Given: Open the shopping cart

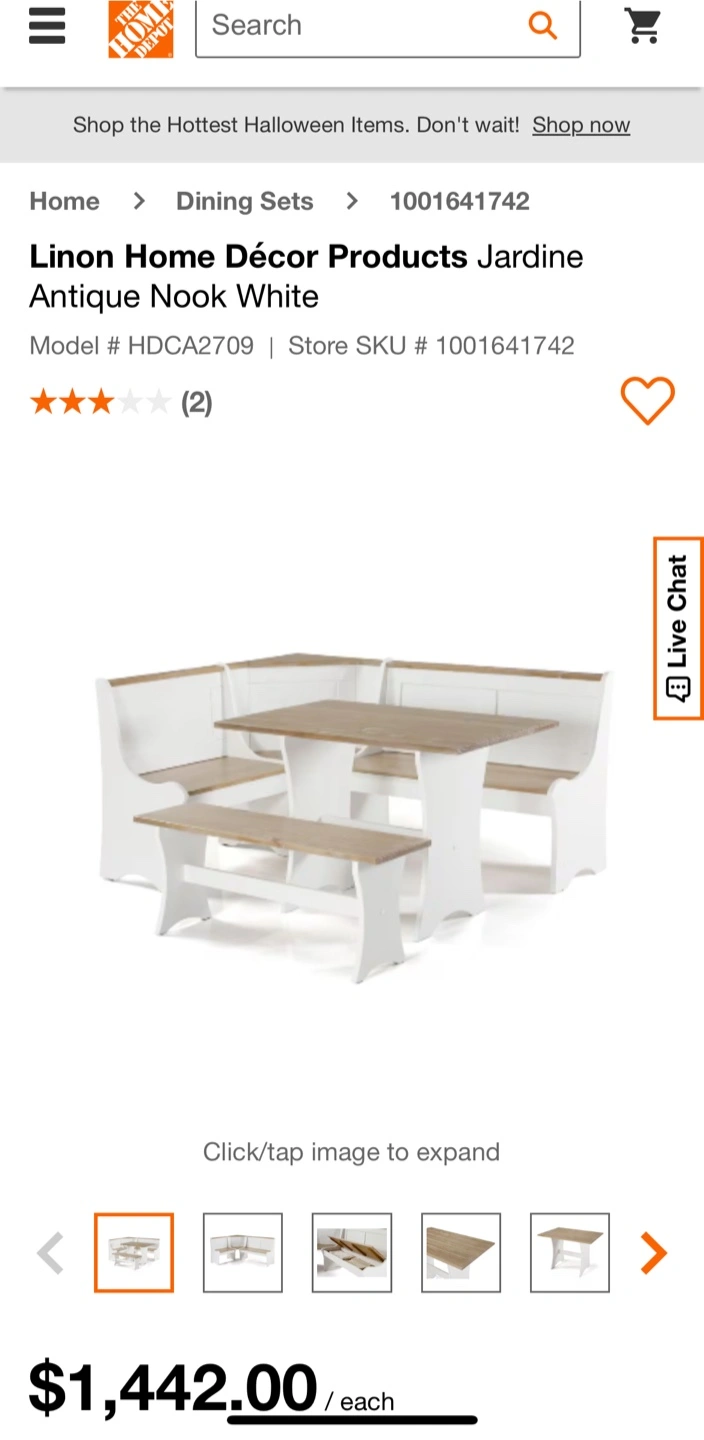Looking at the screenshot, I should pos(643,26).
